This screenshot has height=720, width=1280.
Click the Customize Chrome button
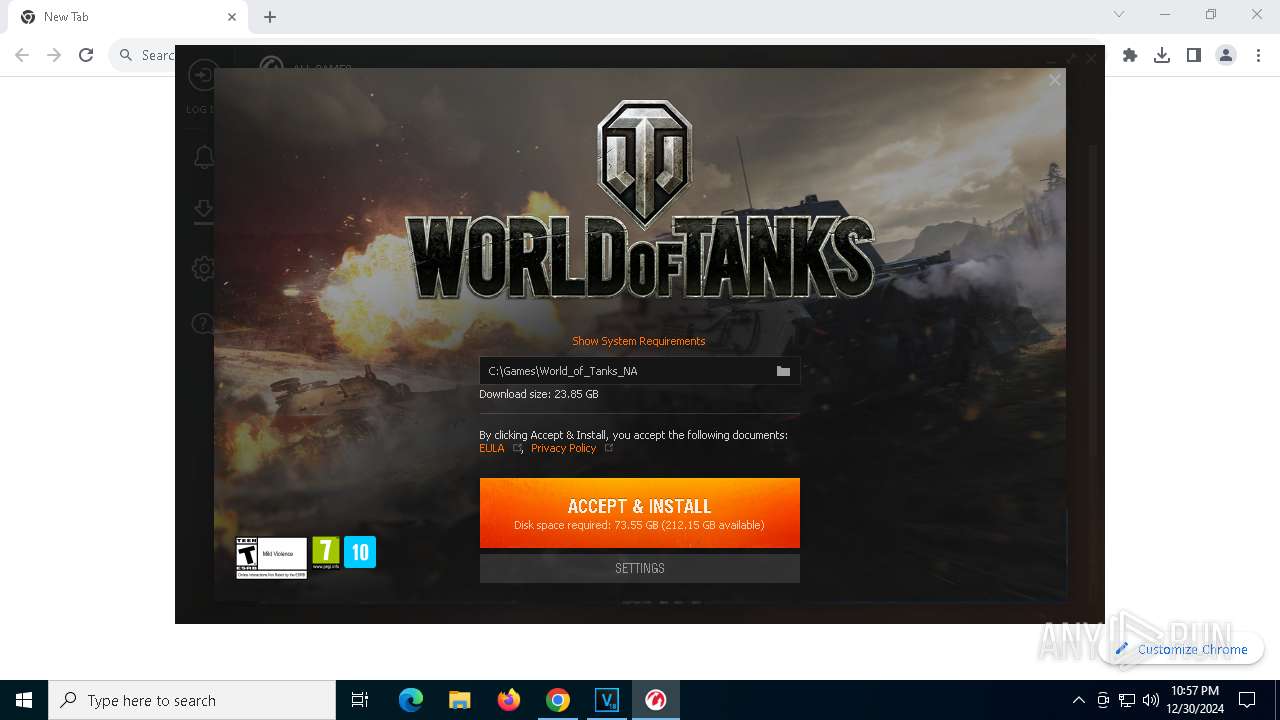coord(1182,649)
